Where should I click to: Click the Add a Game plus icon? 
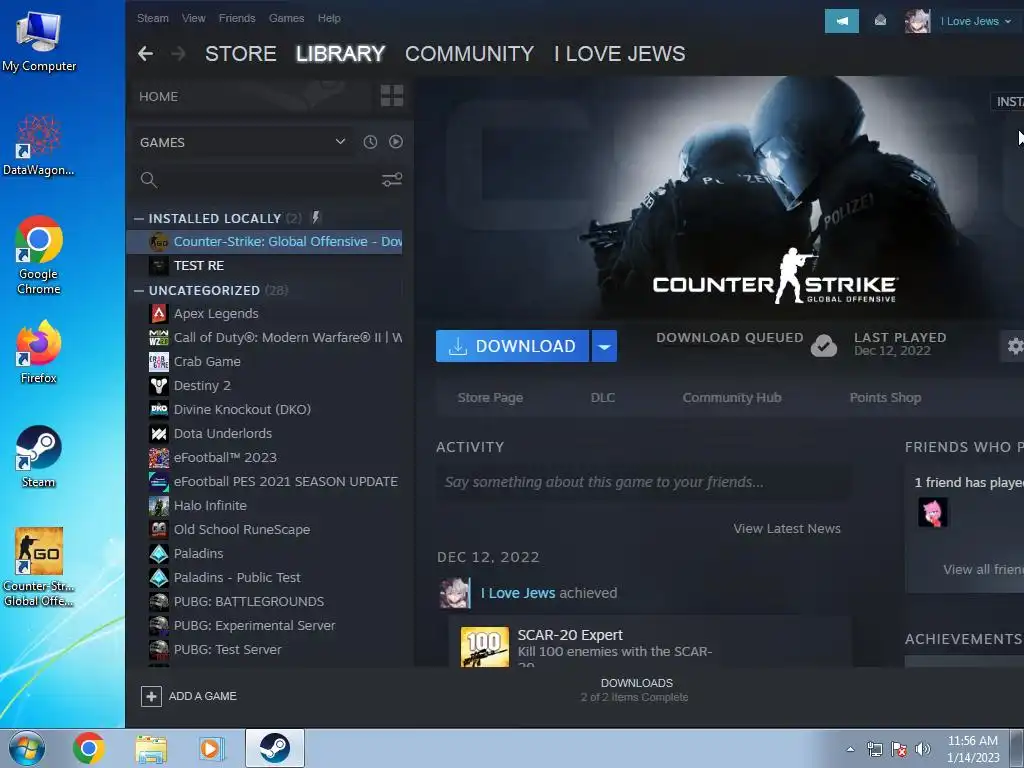(151, 696)
